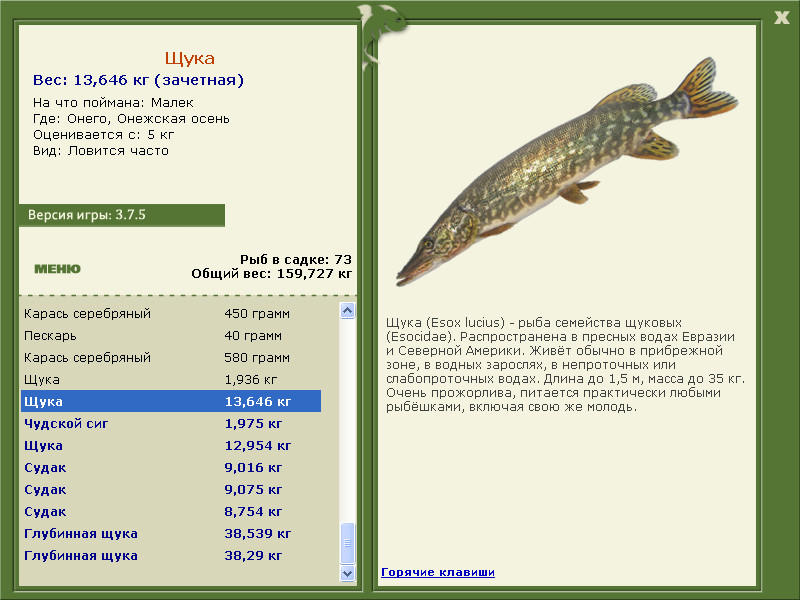Select the Судак 9,075 кг row
This screenshot has width=800, height=600.
[171, 489]
